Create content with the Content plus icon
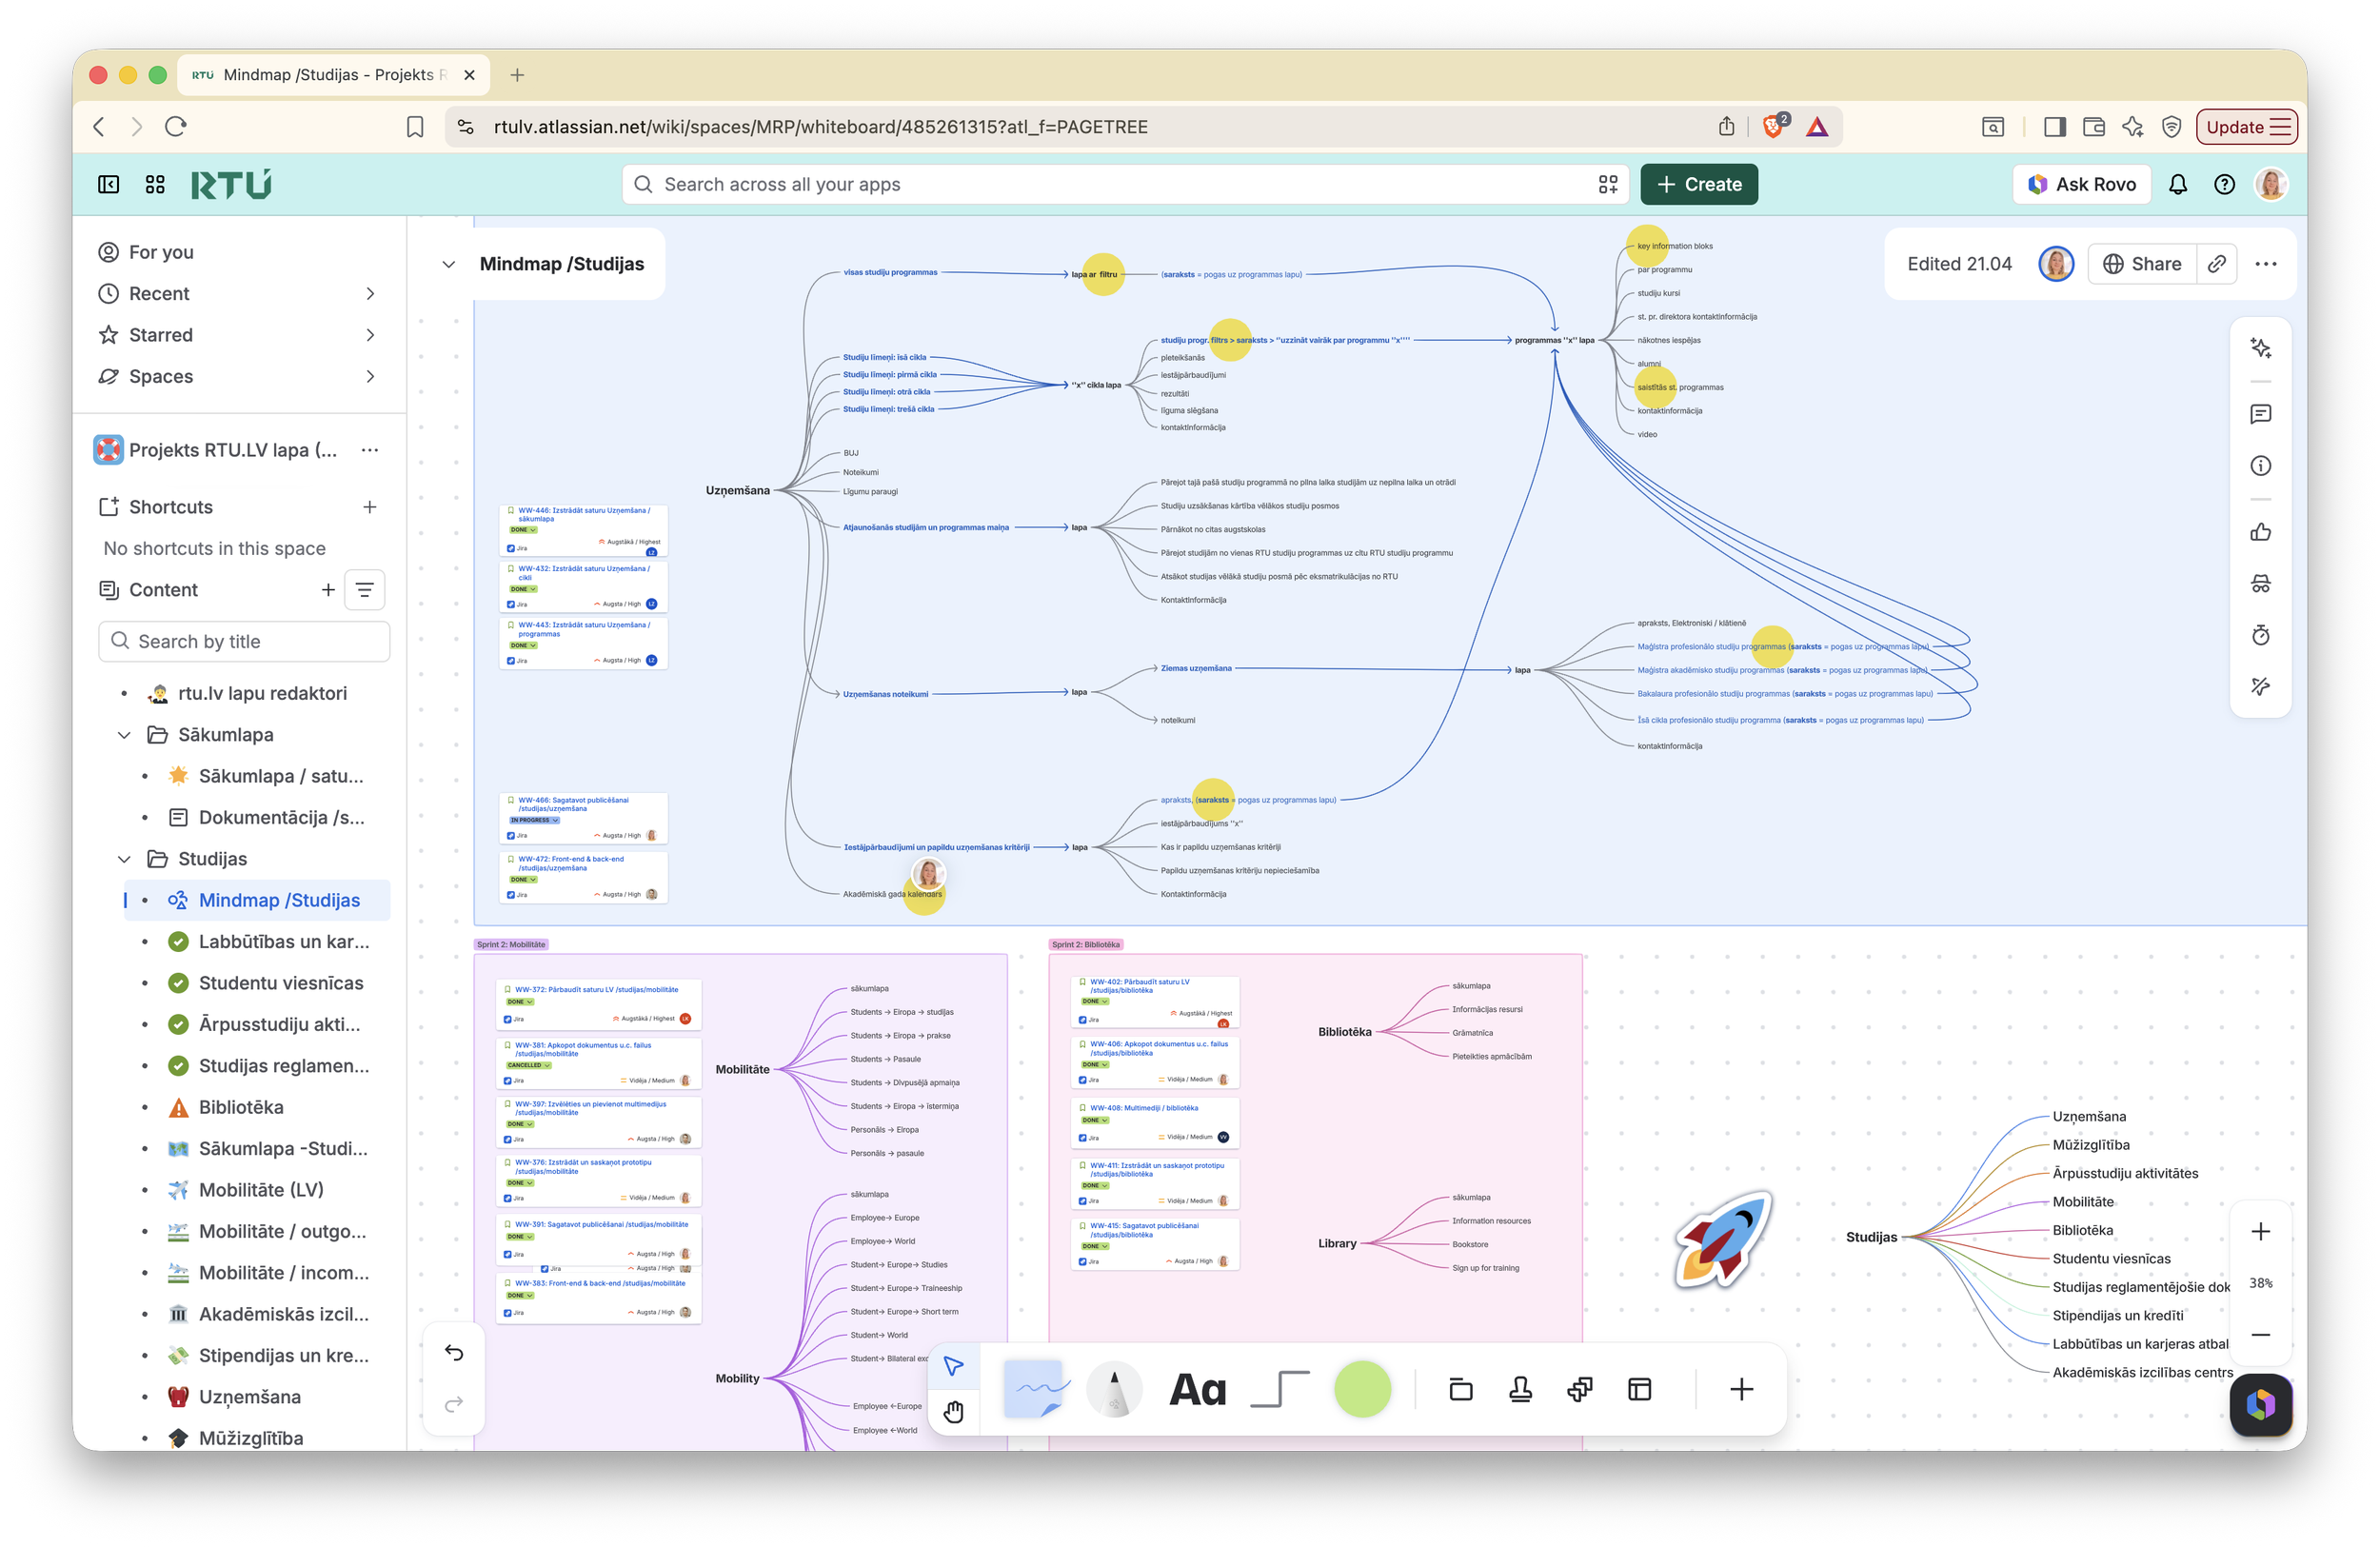Screen dimensions: 2380x1547 click(x=328, y=590)
